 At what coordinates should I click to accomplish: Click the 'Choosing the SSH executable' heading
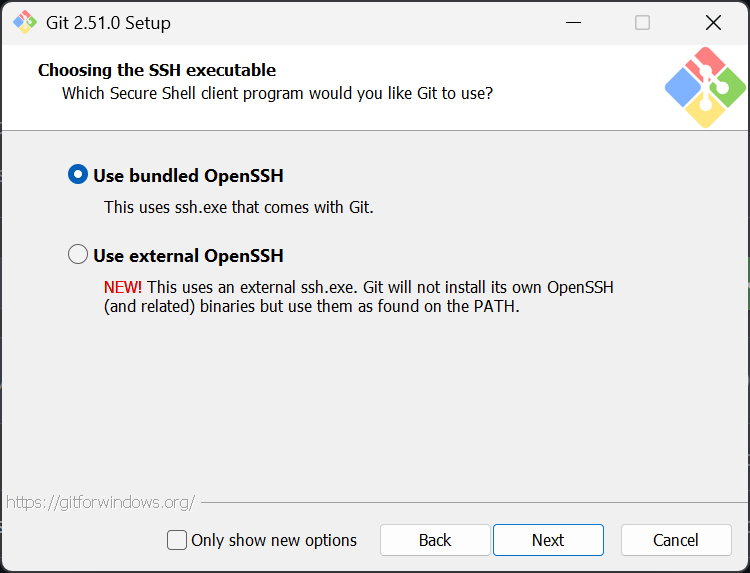[157, 70]
